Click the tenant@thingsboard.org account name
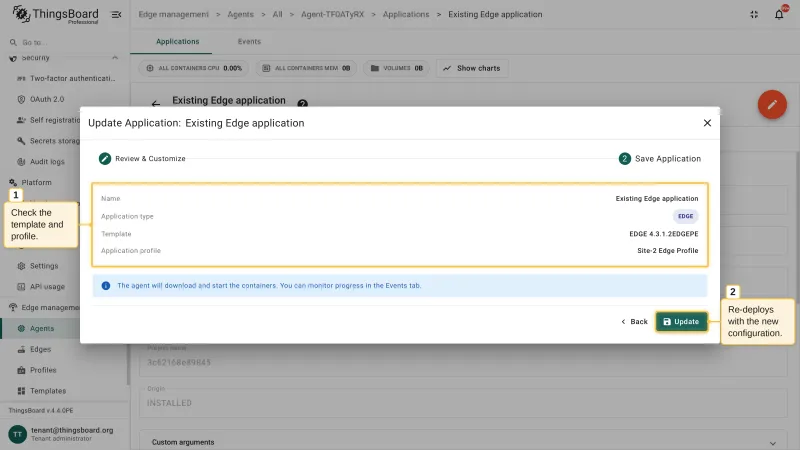 pos(72,430)
